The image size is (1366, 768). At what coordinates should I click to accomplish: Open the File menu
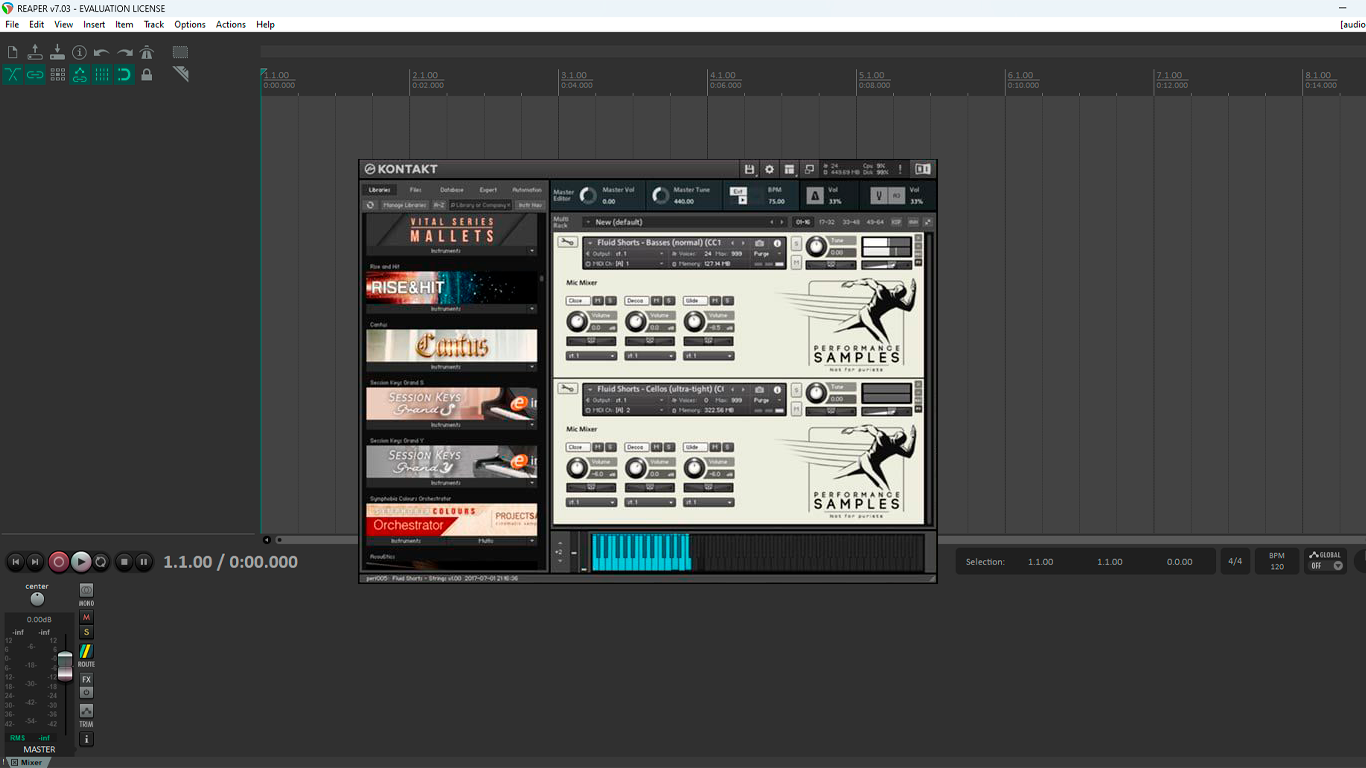click(x=12, y=24)
